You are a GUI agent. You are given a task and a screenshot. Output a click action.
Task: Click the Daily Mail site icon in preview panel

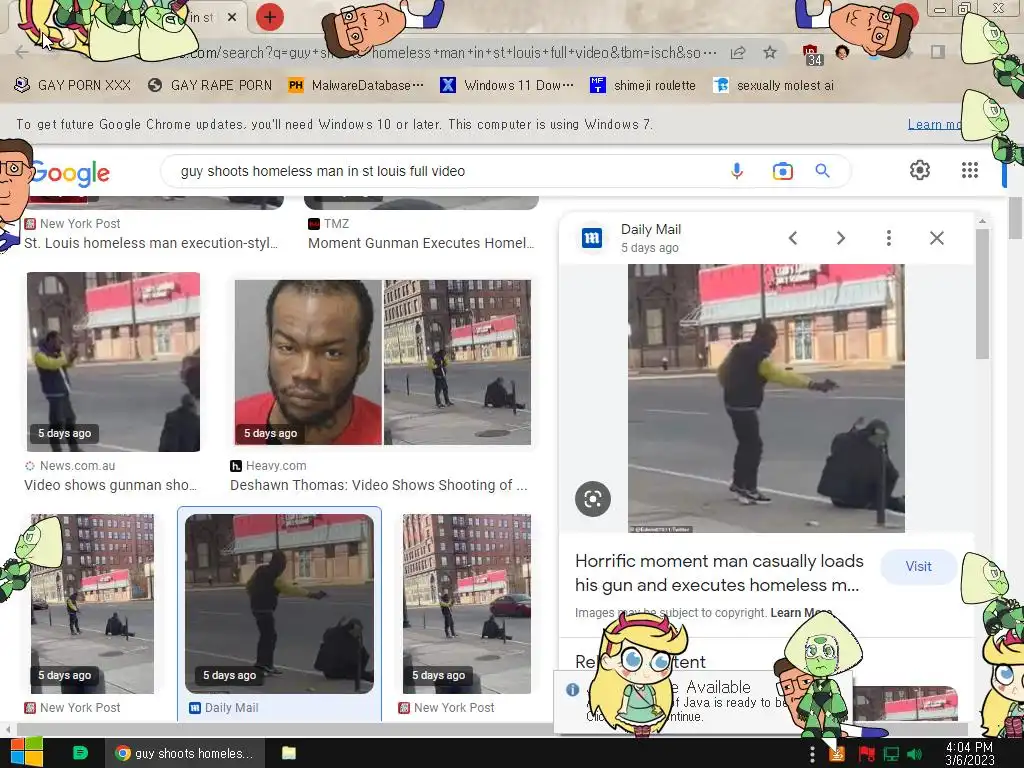pyautogui.click(x=592, y=238)
